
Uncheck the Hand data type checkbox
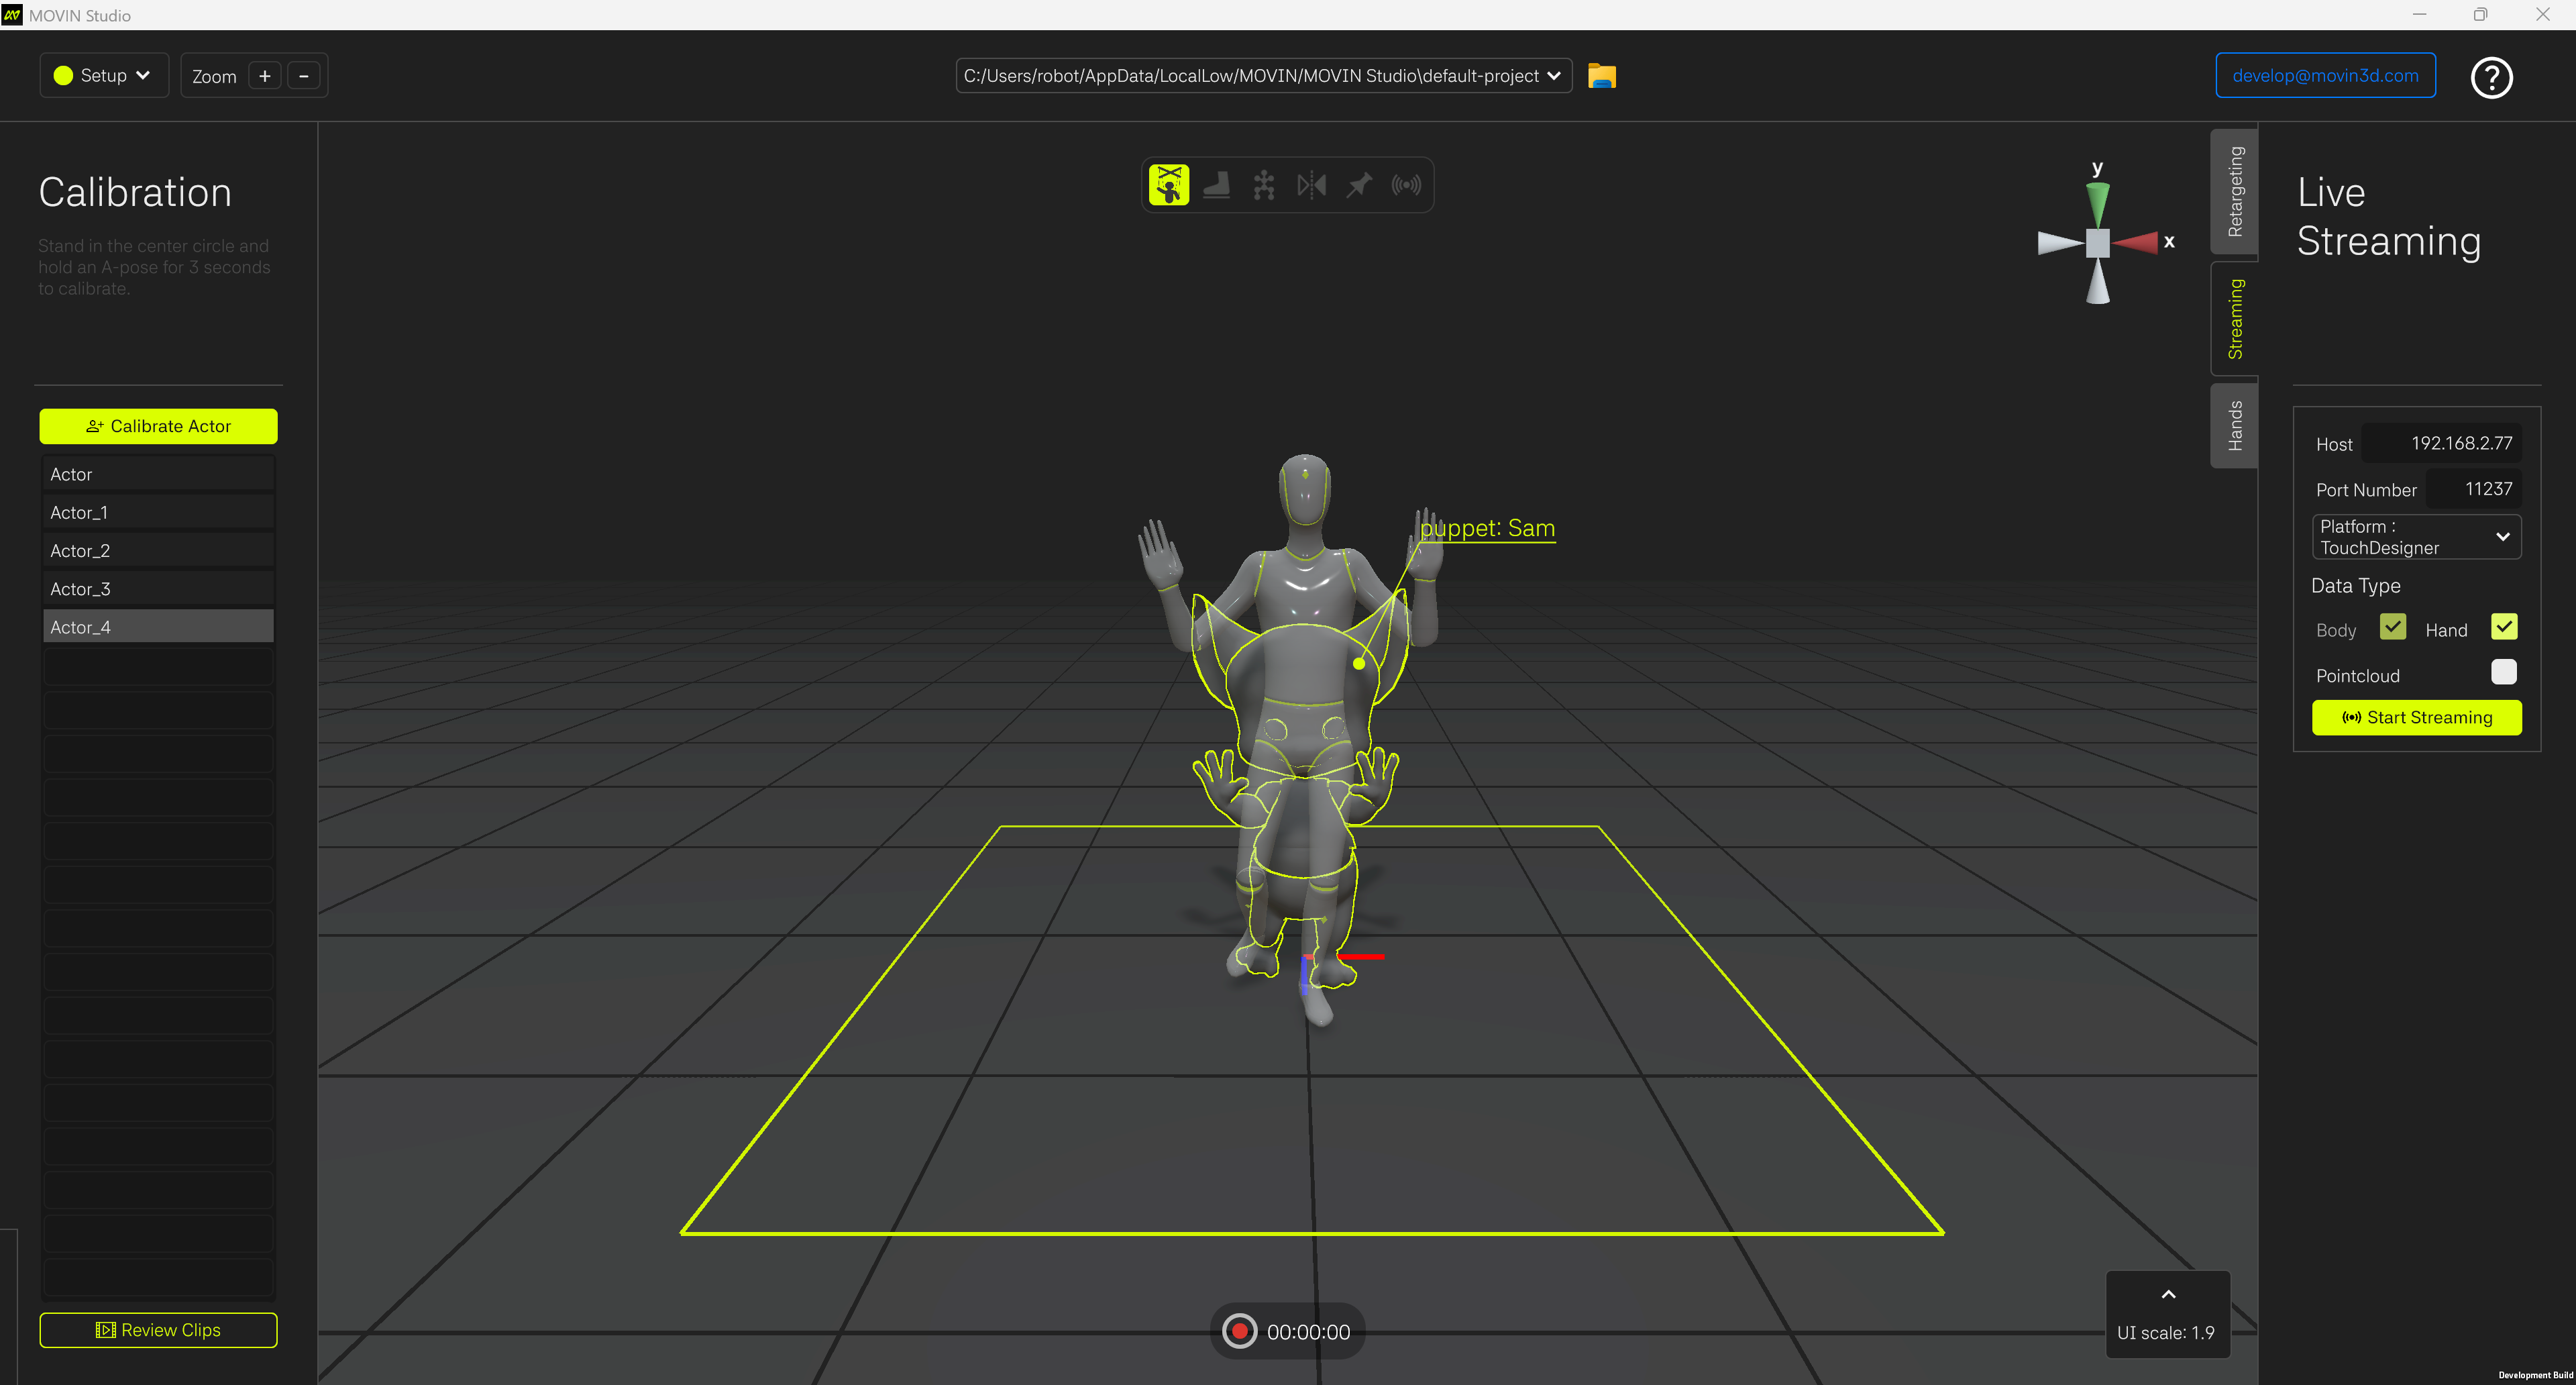point(2503,627)
